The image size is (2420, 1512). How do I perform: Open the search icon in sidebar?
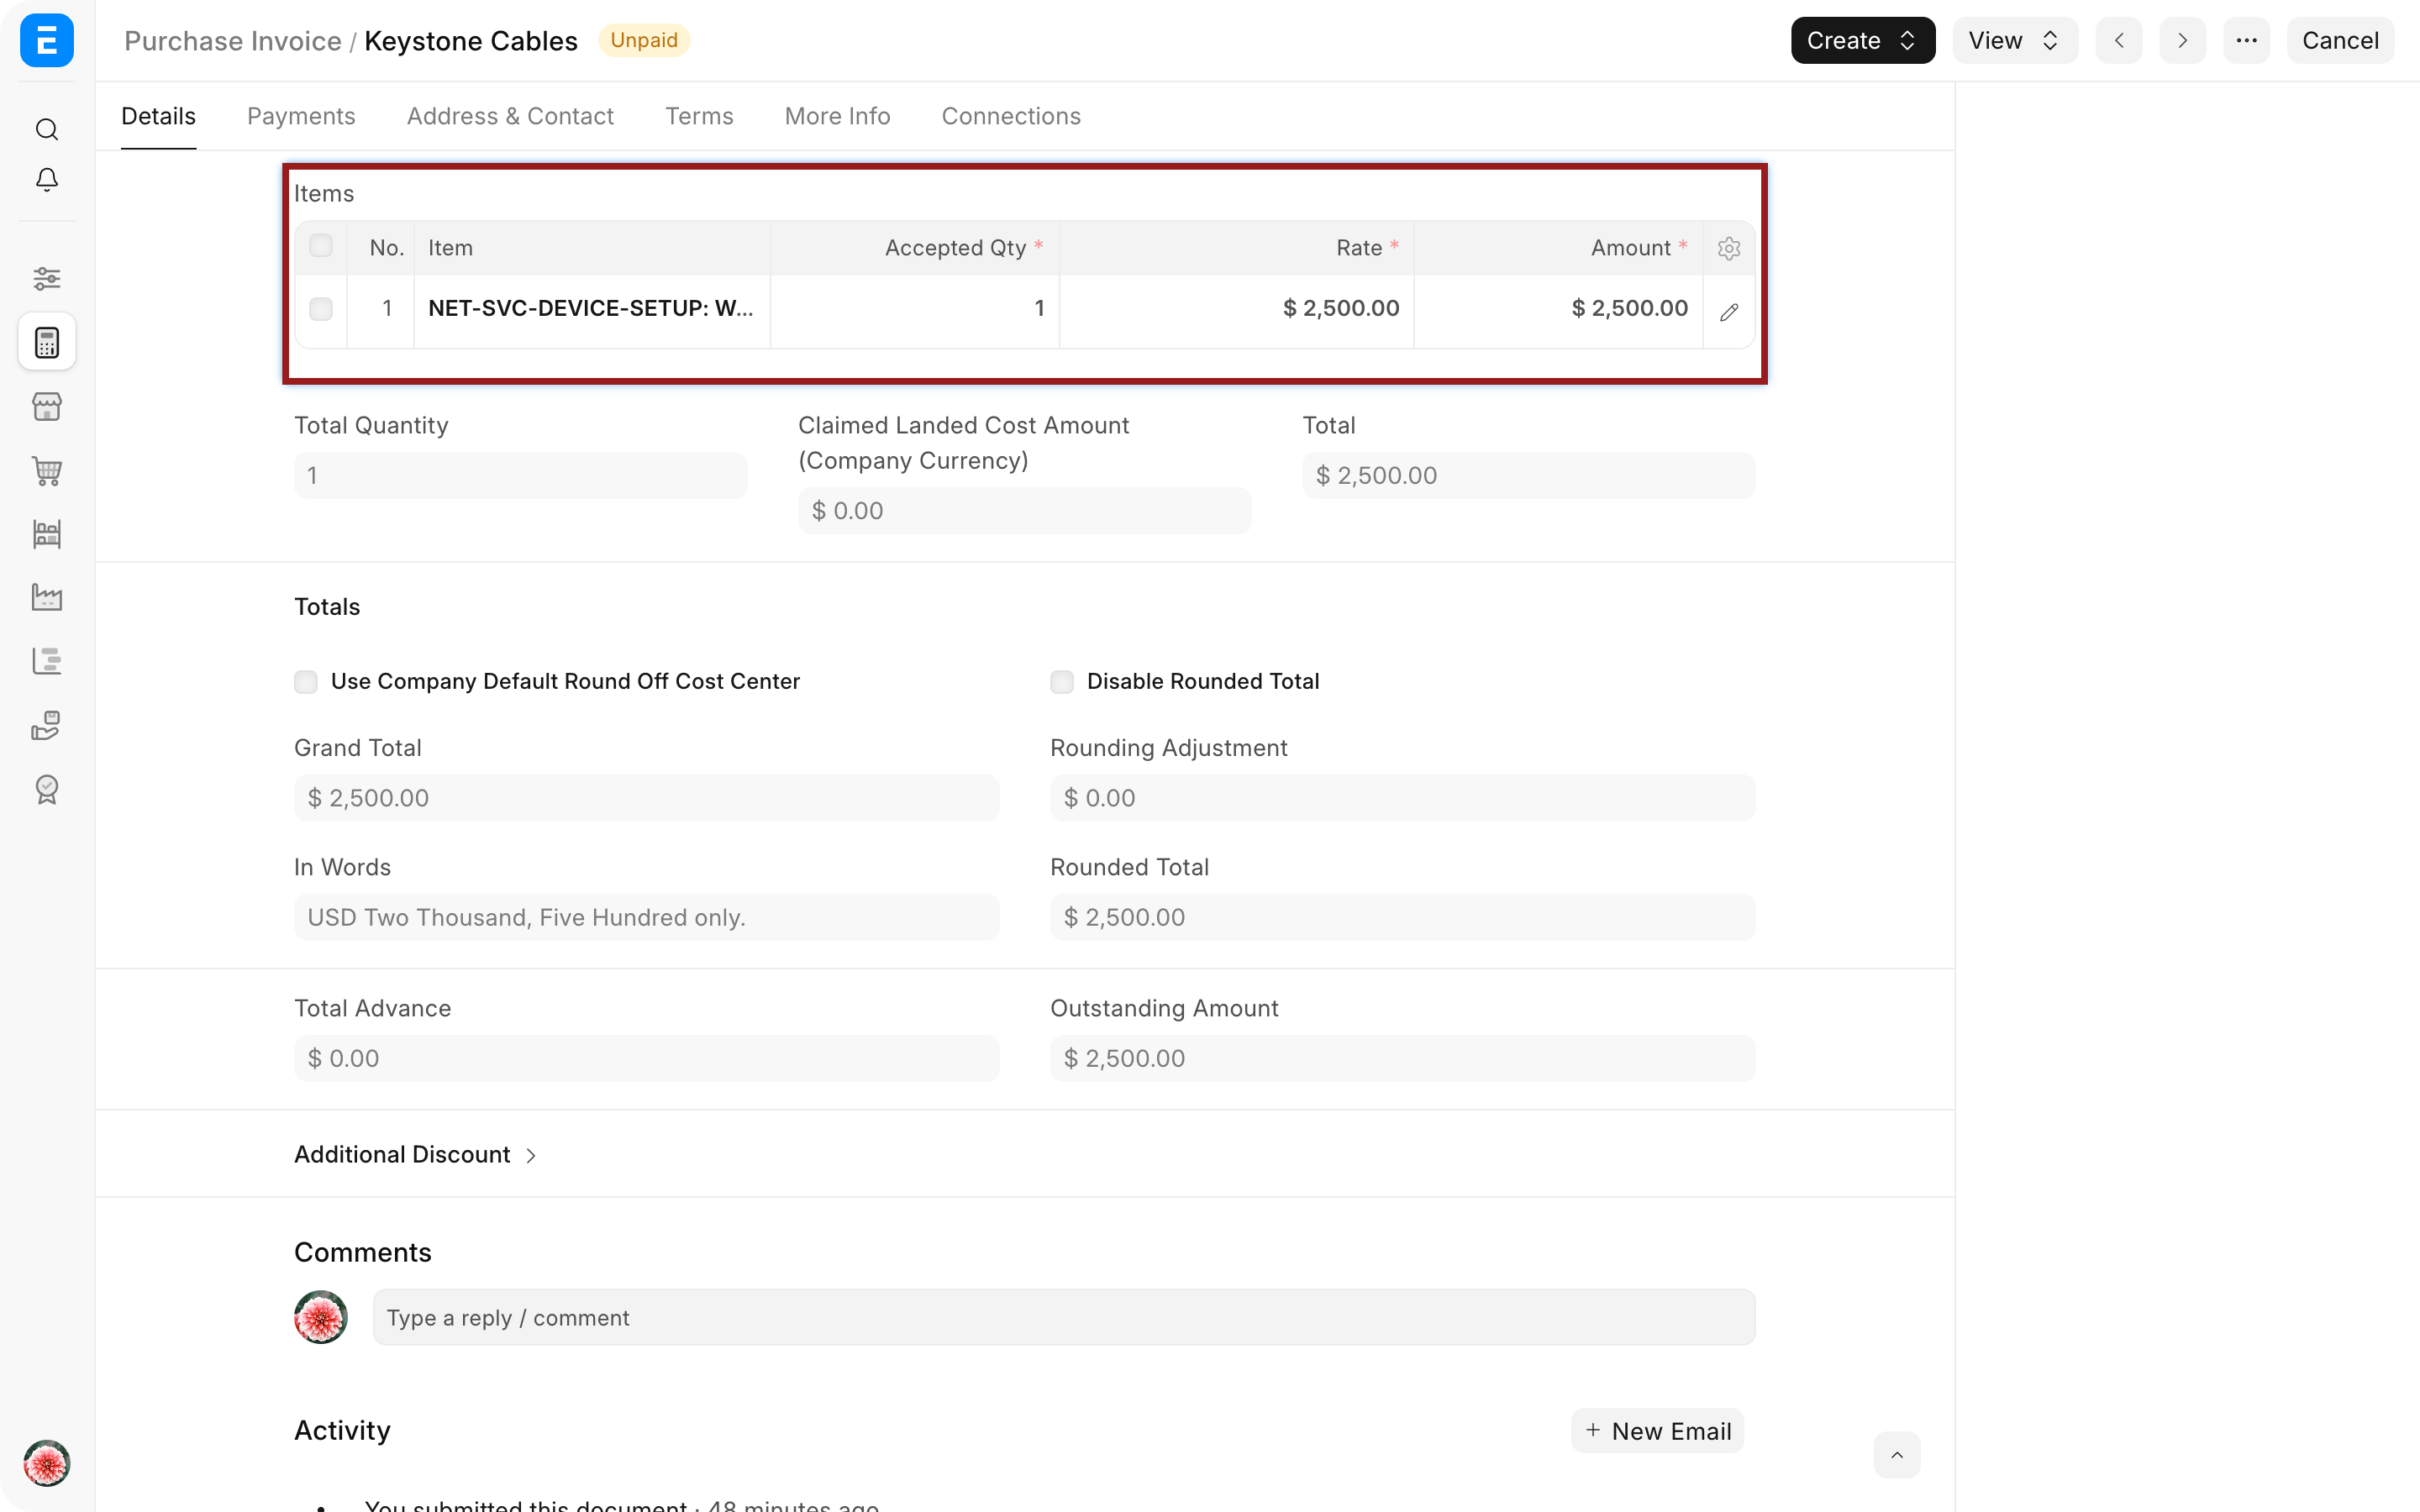coord(47,129)
